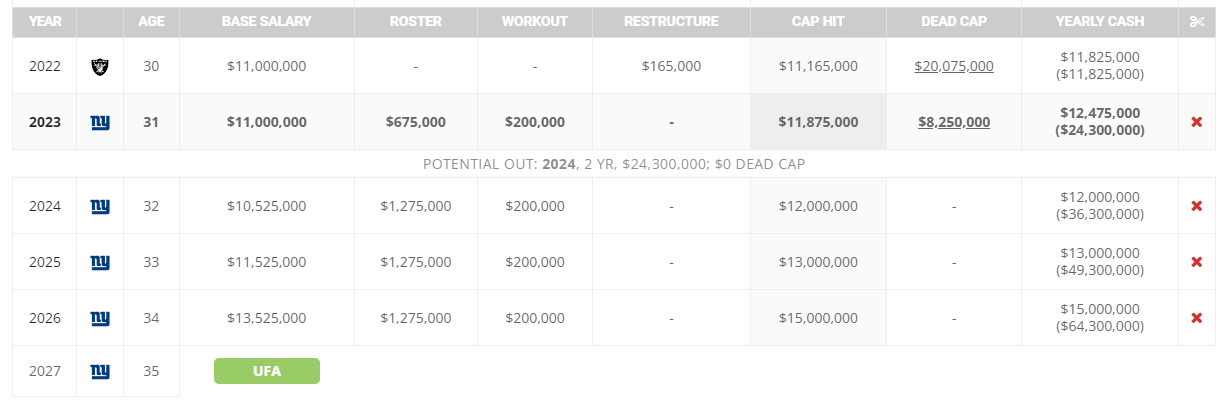Screen dimensions: 1230x406
Task: Click the red X for 2025
Action: (1197, 262)
